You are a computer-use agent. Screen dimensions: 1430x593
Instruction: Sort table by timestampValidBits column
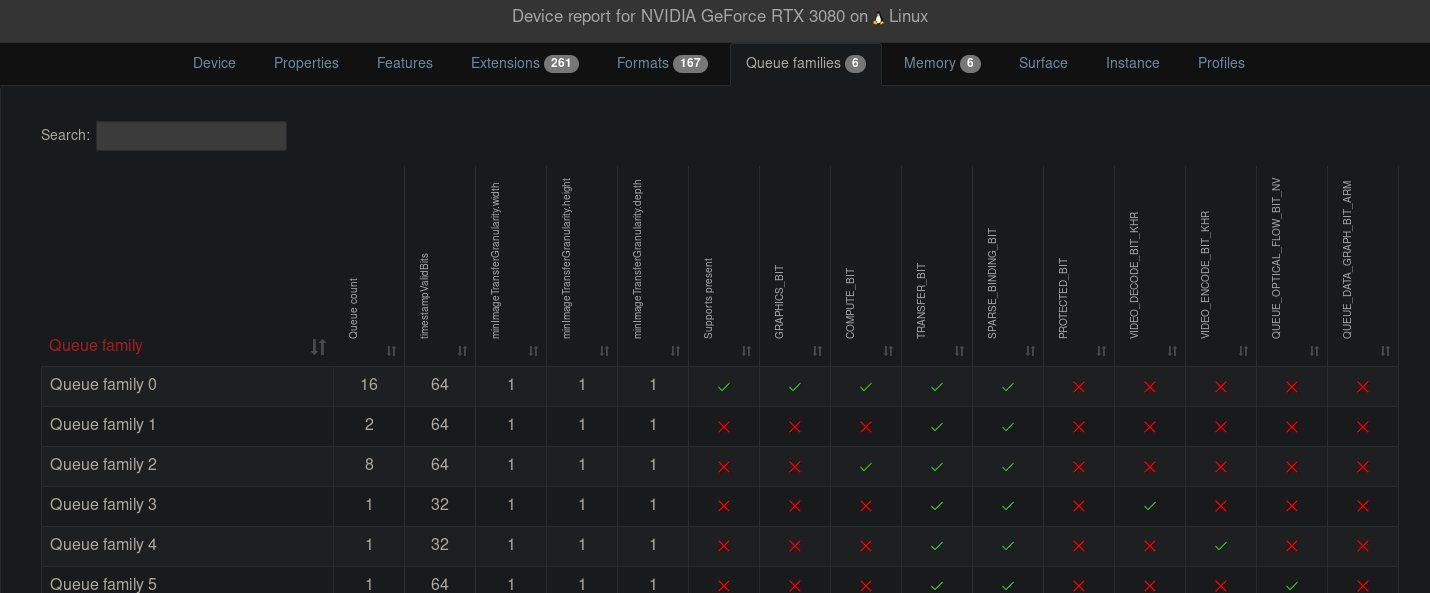[462, 351]
